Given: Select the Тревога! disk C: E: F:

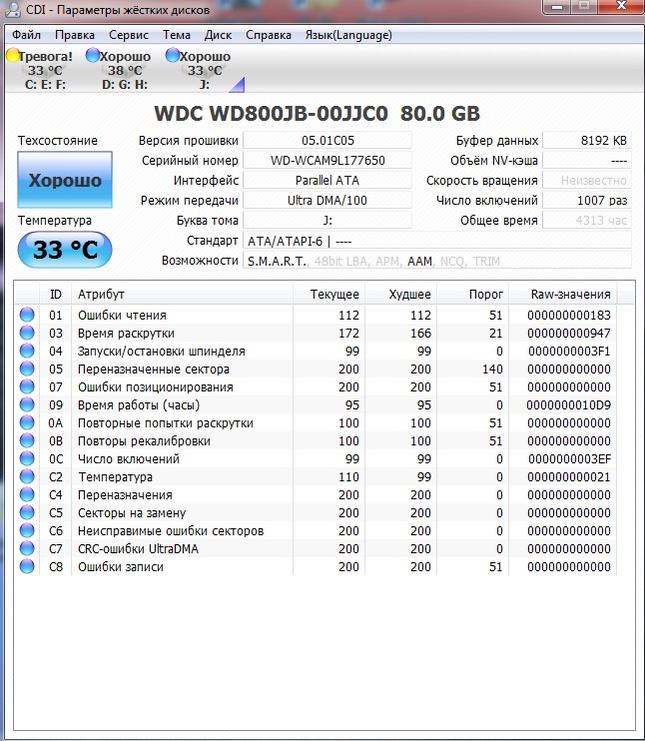Looking at the screenshot, I should tap(41, 70).
